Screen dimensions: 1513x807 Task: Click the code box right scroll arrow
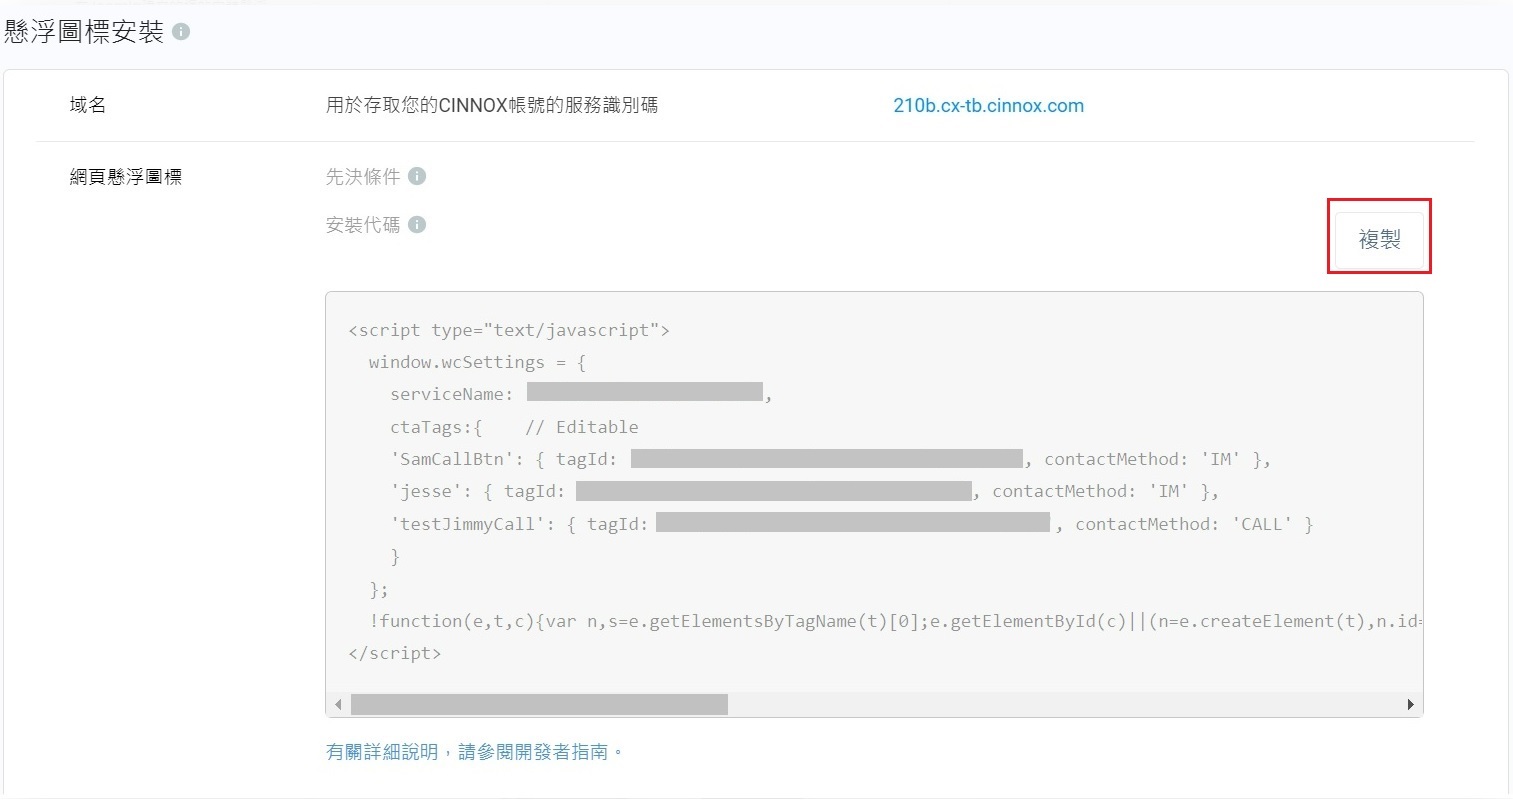coord(1410,705)
